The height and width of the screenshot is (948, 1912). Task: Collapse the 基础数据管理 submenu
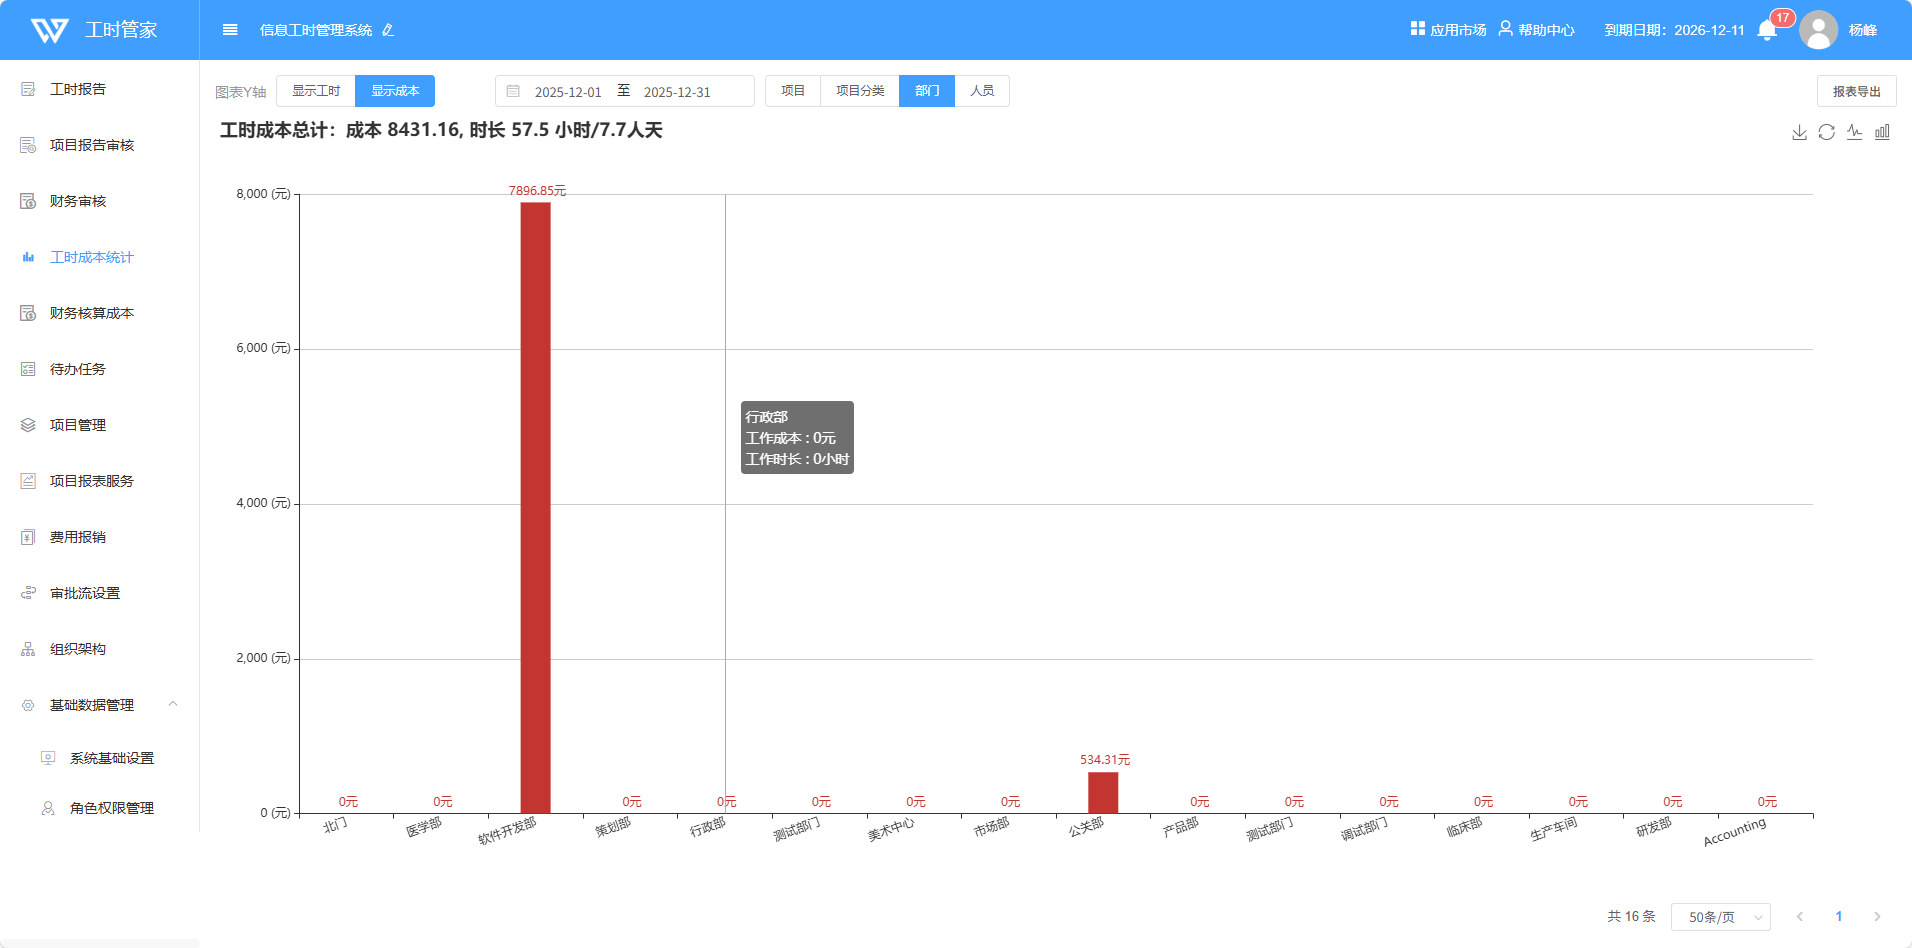pos(173,705)
